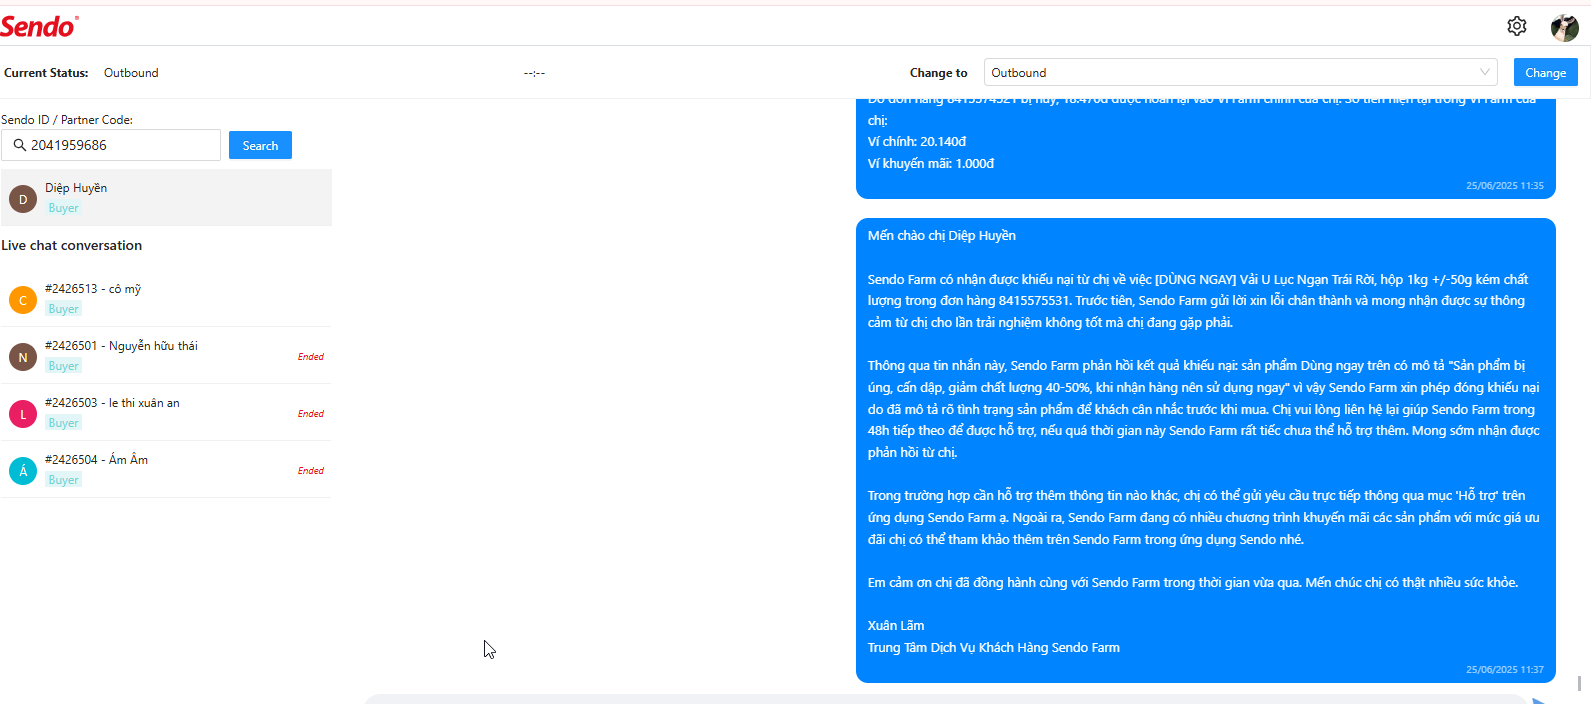This screenshot has width=1591, height=704.
Task: Click the Outbound current status value
Action: pyautogui.click(x=131, y=73)
